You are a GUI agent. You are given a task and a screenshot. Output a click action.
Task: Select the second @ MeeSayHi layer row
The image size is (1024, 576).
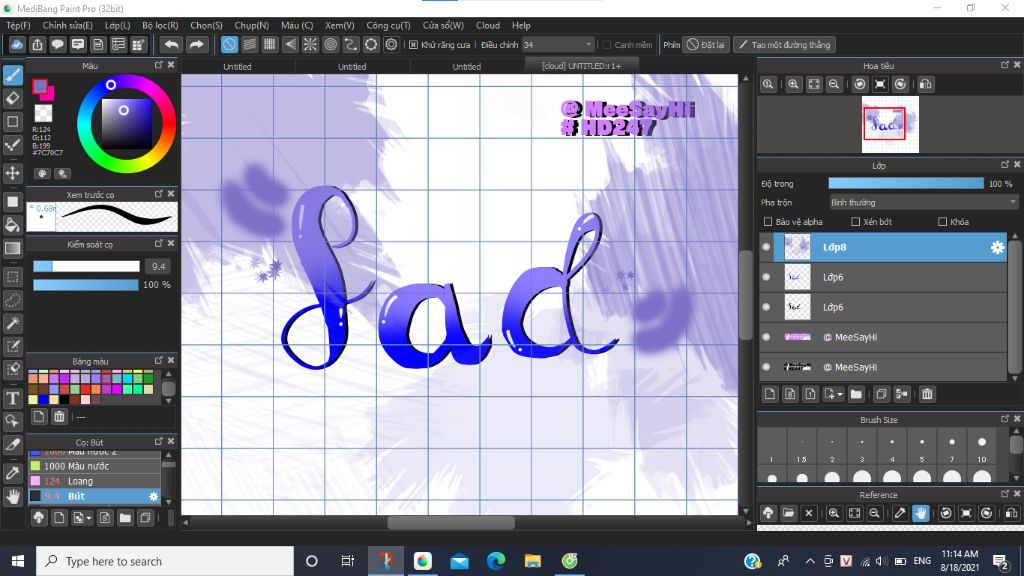click(x=883, y=368)
